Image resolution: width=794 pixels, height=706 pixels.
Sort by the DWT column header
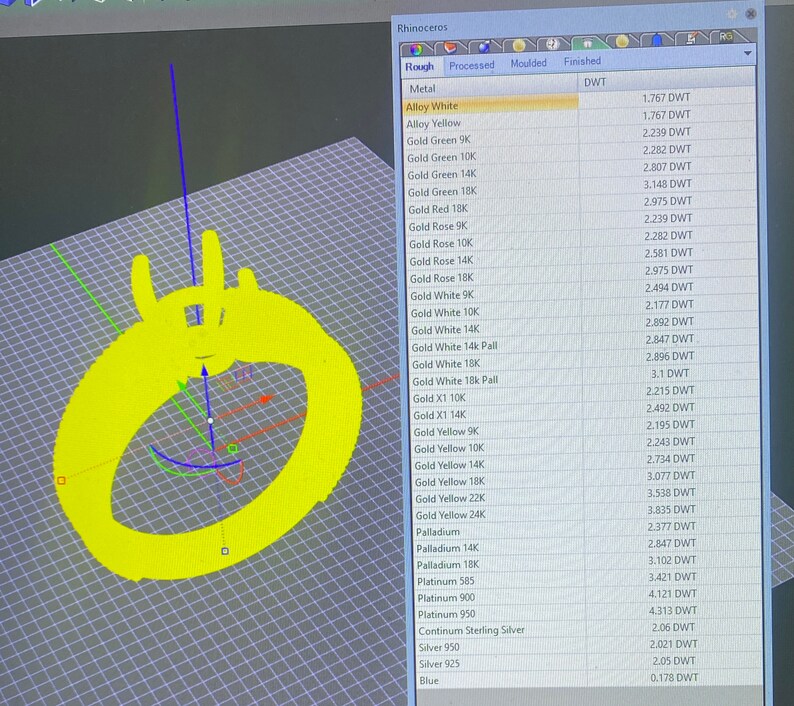tap(666, 80)
